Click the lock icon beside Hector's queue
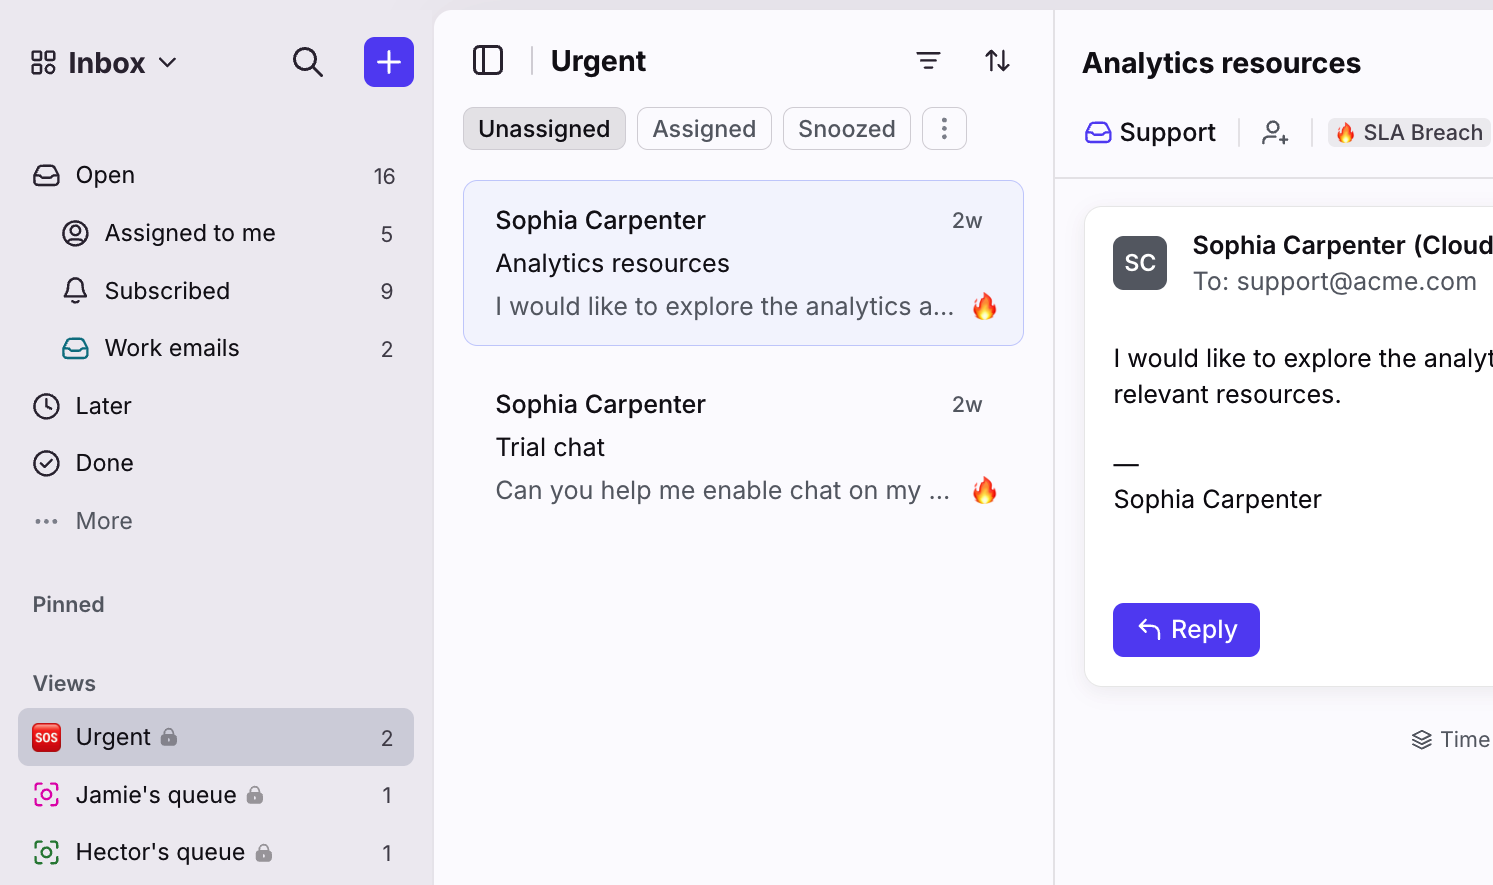The image size is (1493, 885). pyautogui.click(x=264, y=852)
